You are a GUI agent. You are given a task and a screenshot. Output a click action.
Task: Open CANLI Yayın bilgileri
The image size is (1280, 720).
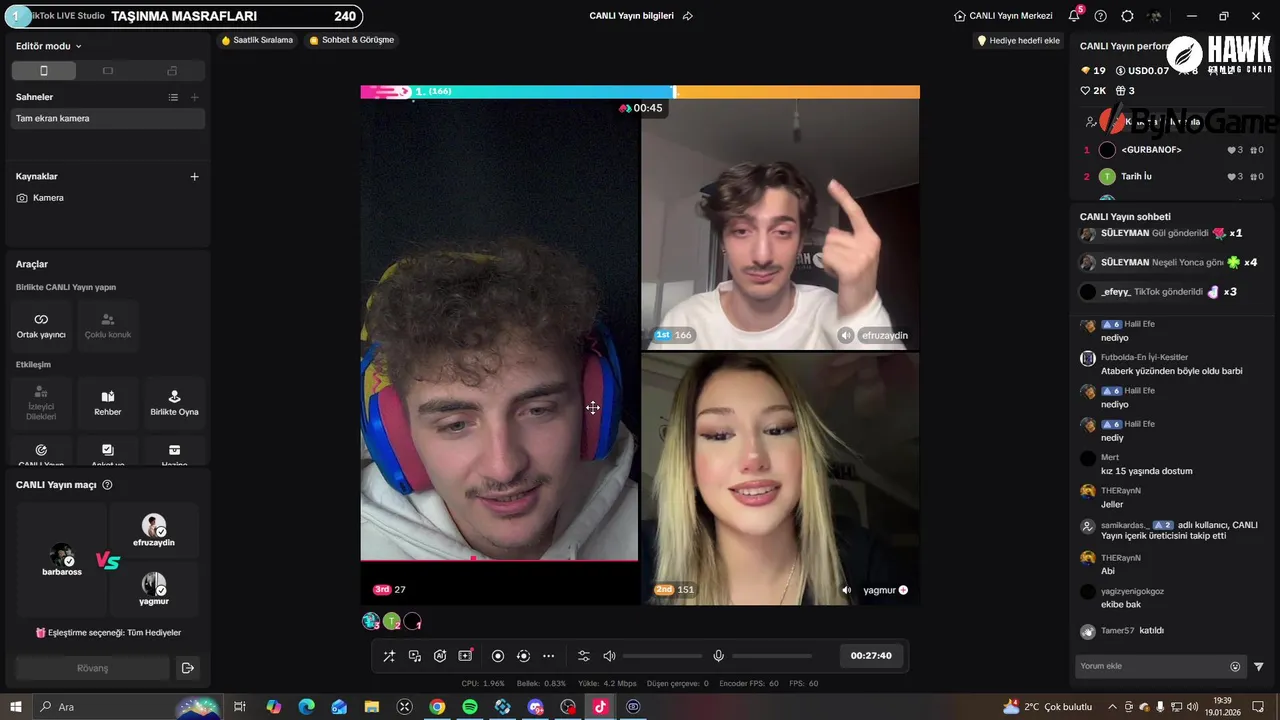pos(632,16)
